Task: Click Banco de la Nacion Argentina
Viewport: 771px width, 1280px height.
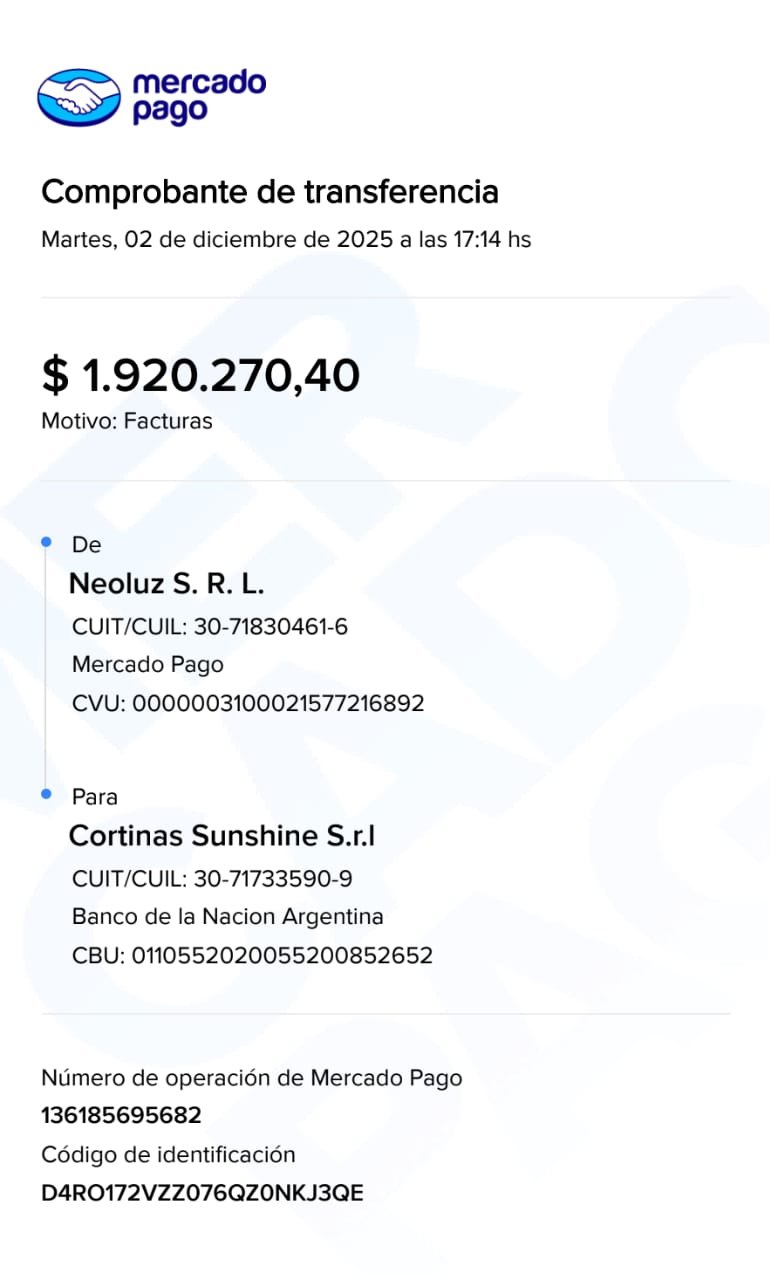Action: pos(228,917)
